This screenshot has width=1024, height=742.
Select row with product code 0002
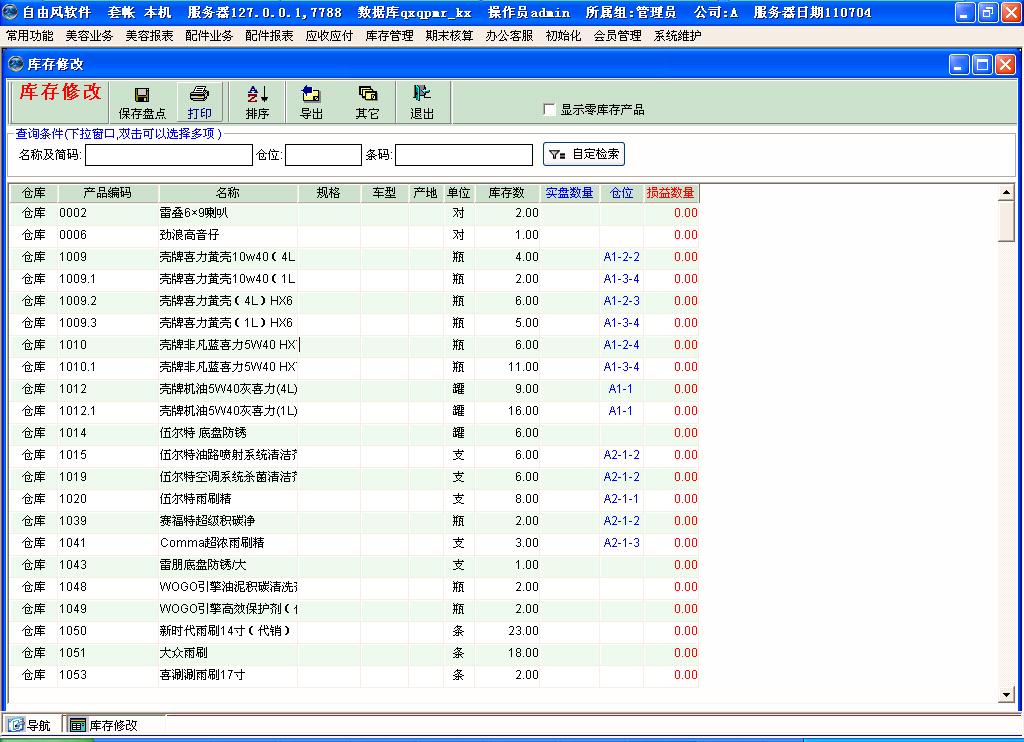(354, 213)
